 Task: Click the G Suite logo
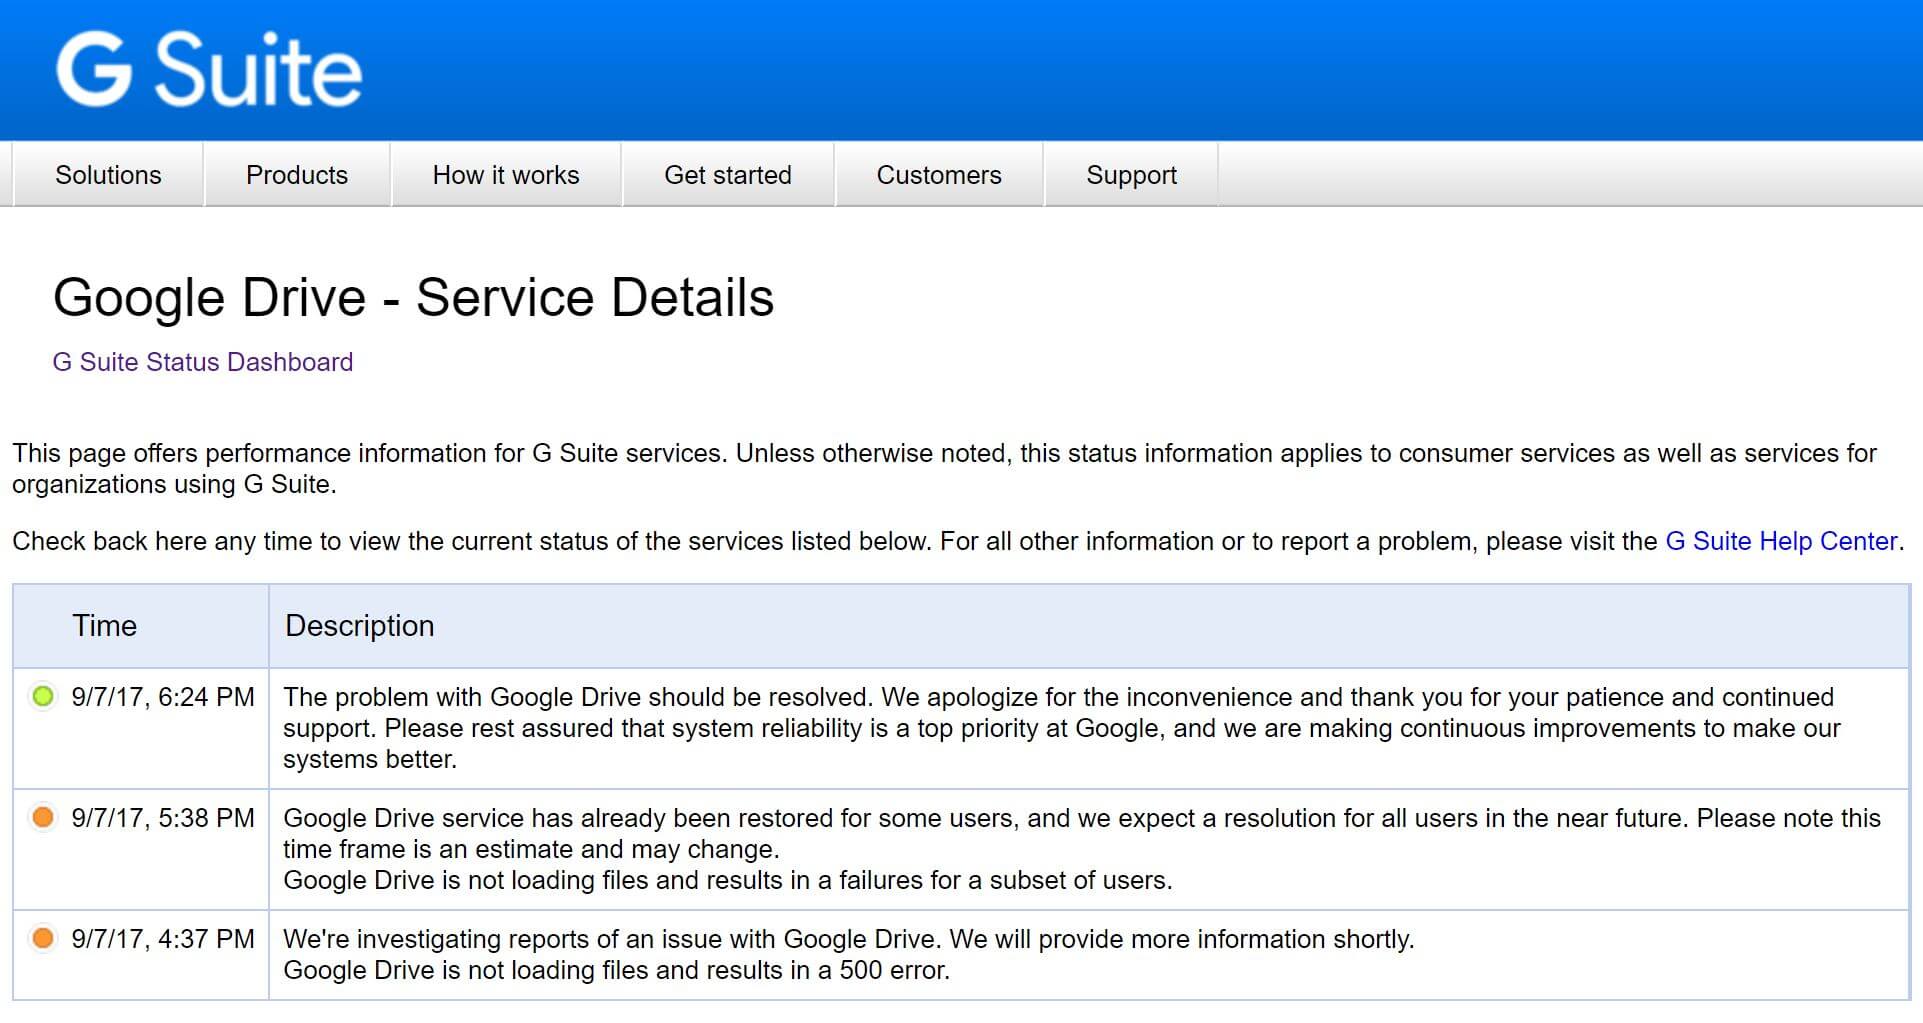[208, 69]
